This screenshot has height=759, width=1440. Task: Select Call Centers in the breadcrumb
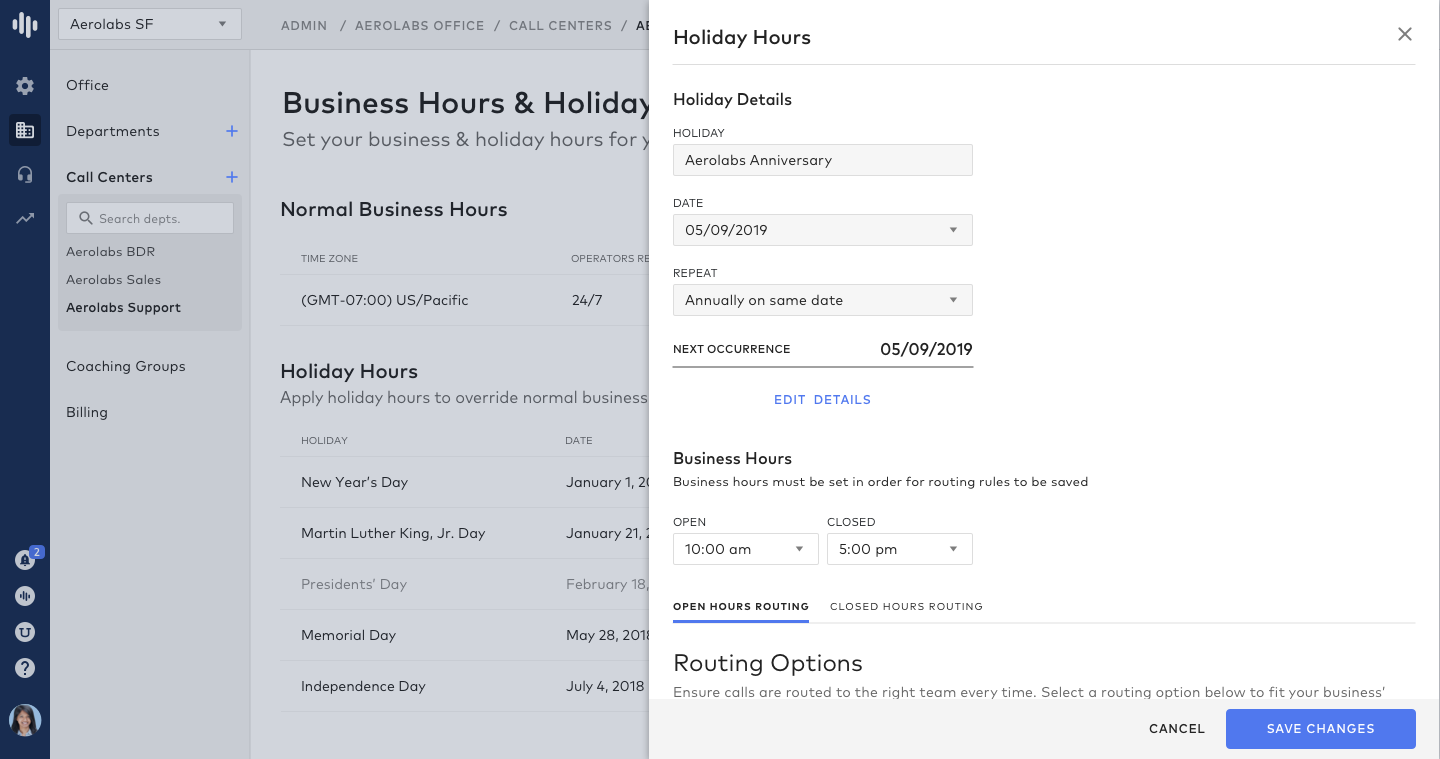tap(560, 25)
